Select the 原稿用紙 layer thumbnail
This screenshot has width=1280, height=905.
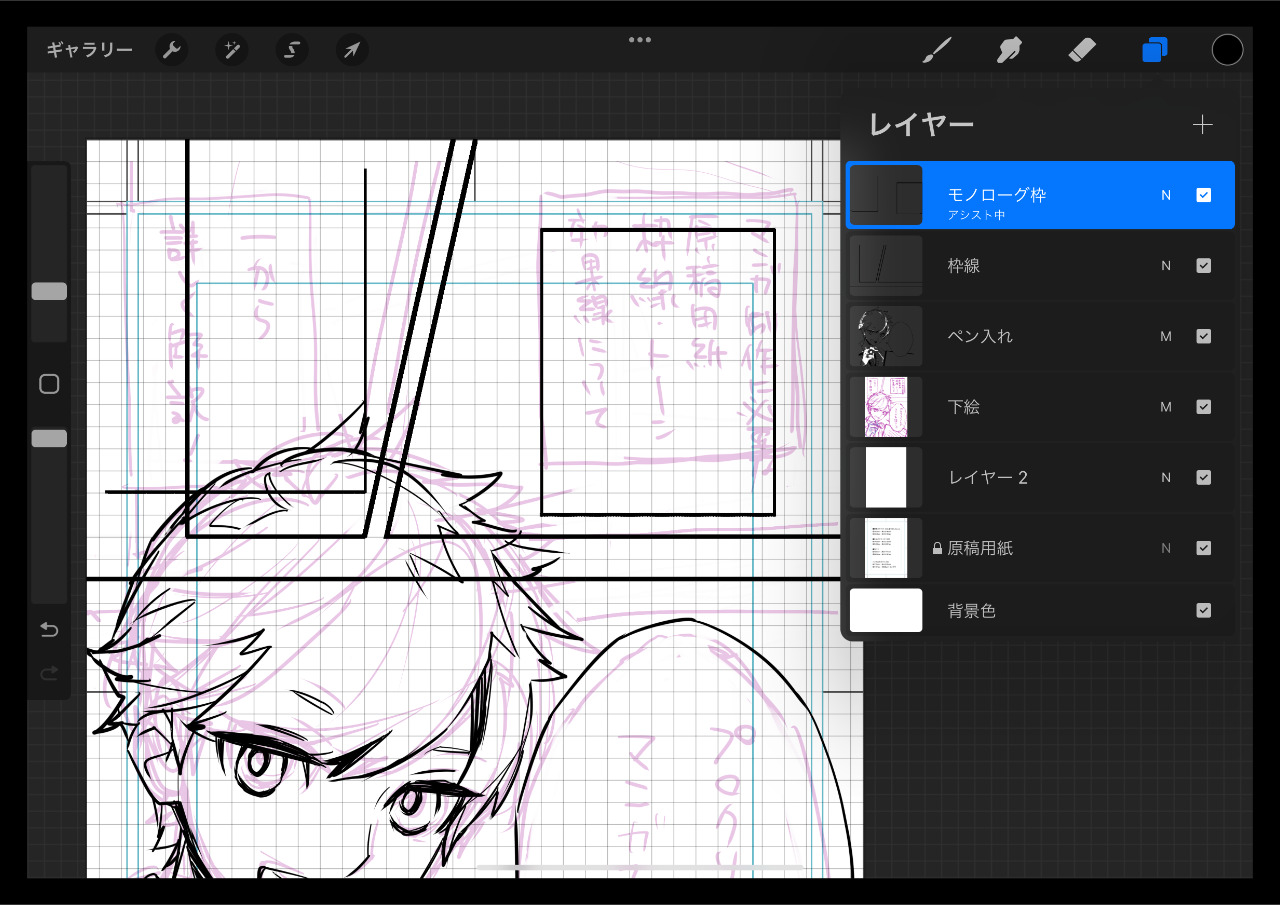[886, 548]
